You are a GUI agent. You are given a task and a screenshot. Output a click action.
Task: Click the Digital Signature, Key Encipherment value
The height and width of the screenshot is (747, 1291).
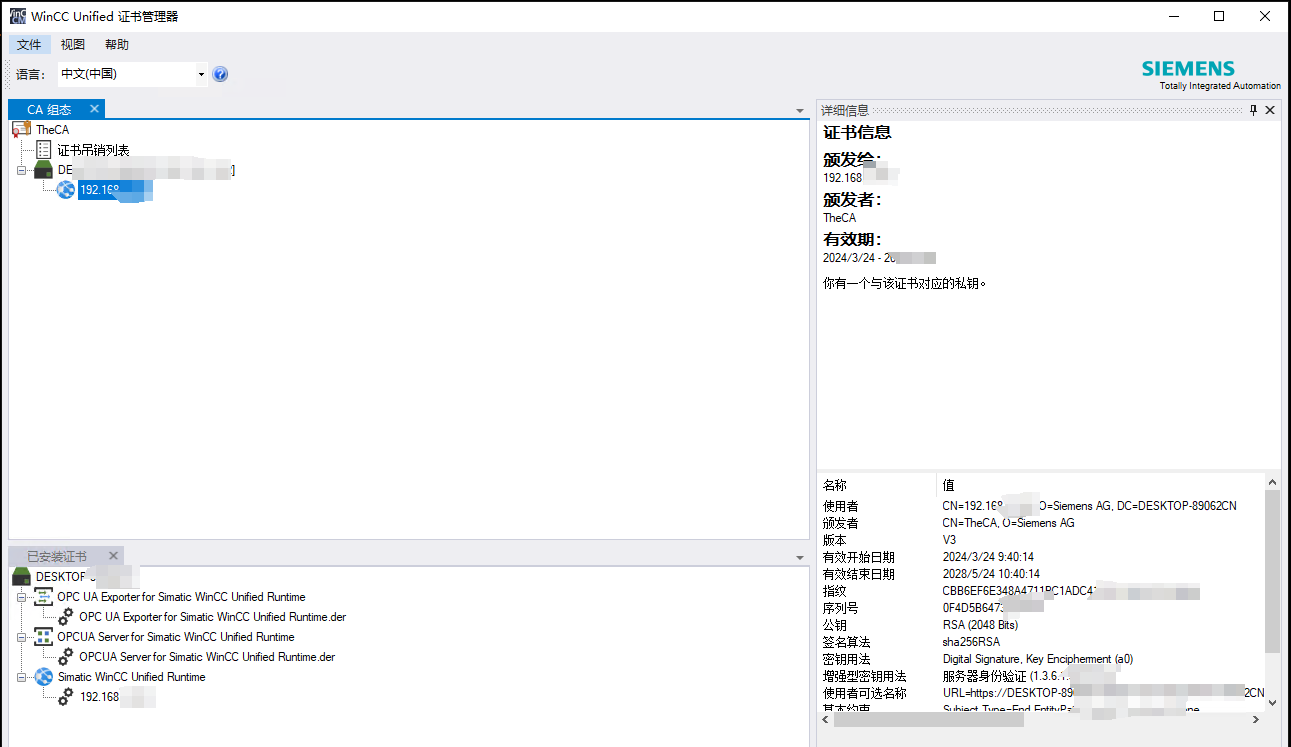tap(1038, 659)
